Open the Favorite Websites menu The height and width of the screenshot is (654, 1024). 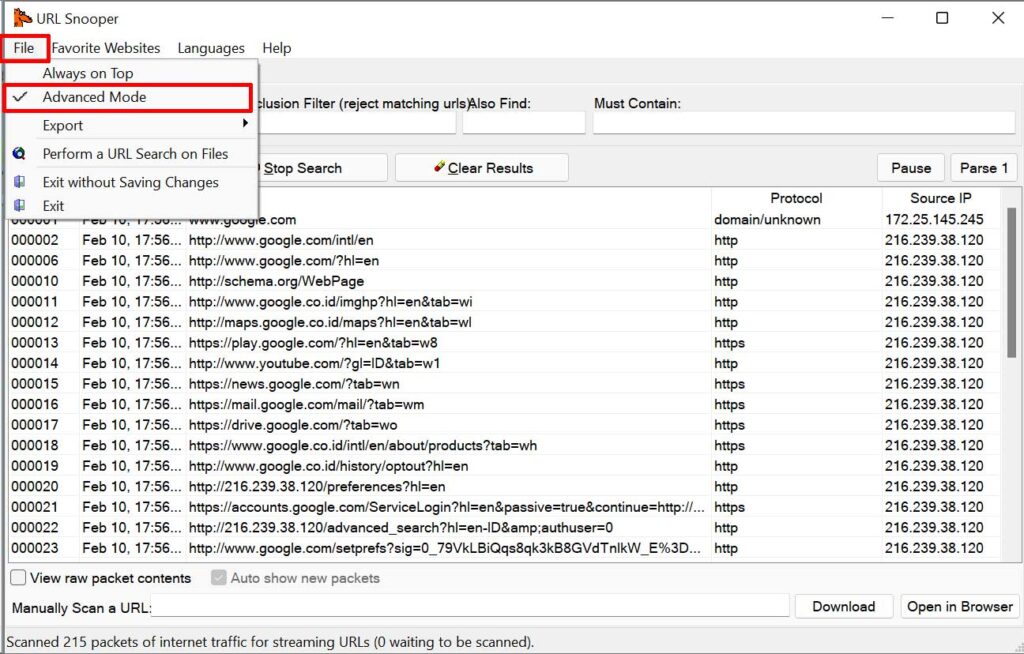coord(106,48)
